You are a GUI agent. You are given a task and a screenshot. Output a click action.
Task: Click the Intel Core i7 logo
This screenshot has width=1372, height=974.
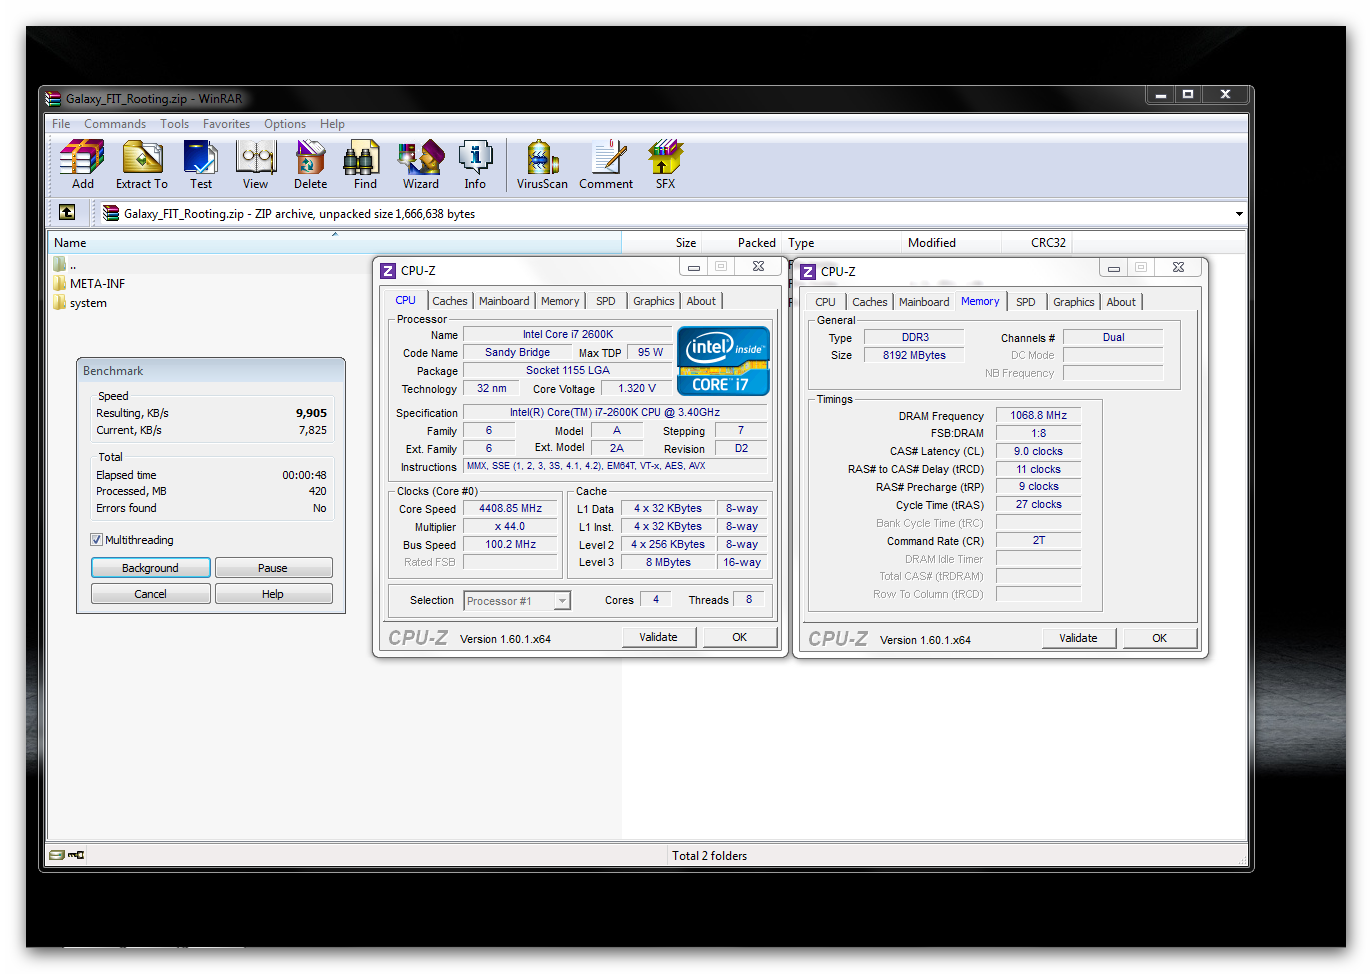click(x=723, y=361)
